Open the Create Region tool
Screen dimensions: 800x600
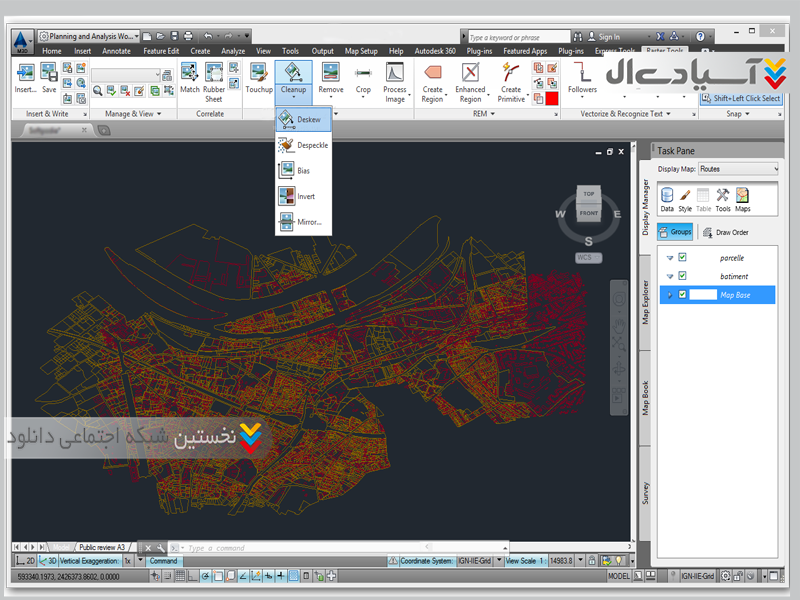pyautogui.click(x=432, y=74)
